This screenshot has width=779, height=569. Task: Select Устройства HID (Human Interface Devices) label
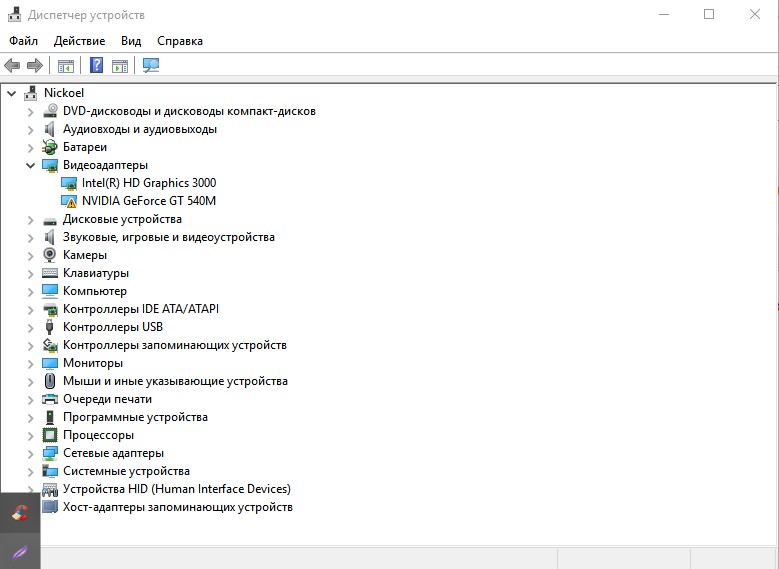(x=177, y=489)
